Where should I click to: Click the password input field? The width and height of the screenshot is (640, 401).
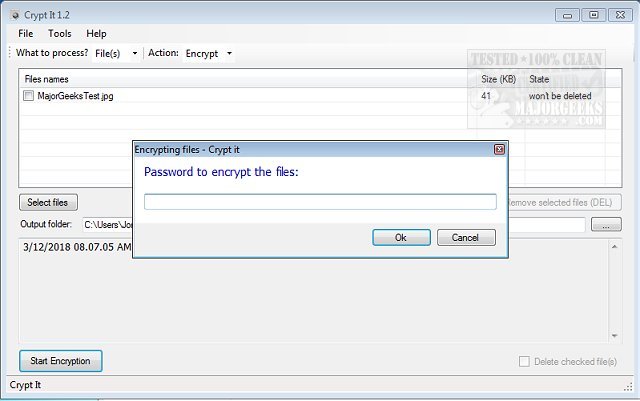click(320, 202)
